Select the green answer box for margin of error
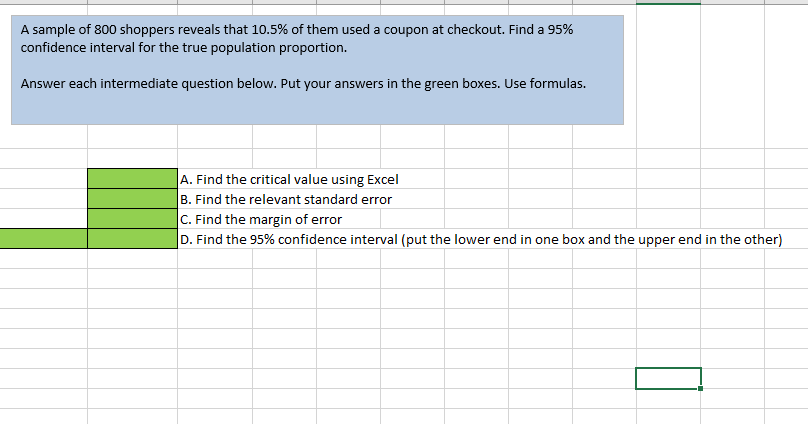 [x=132, y=218]
